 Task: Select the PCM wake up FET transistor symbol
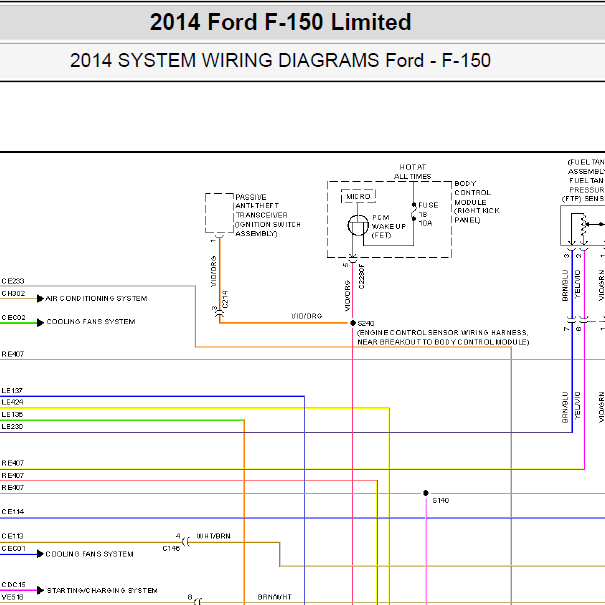pyautogui.click(x=358, y=225)
